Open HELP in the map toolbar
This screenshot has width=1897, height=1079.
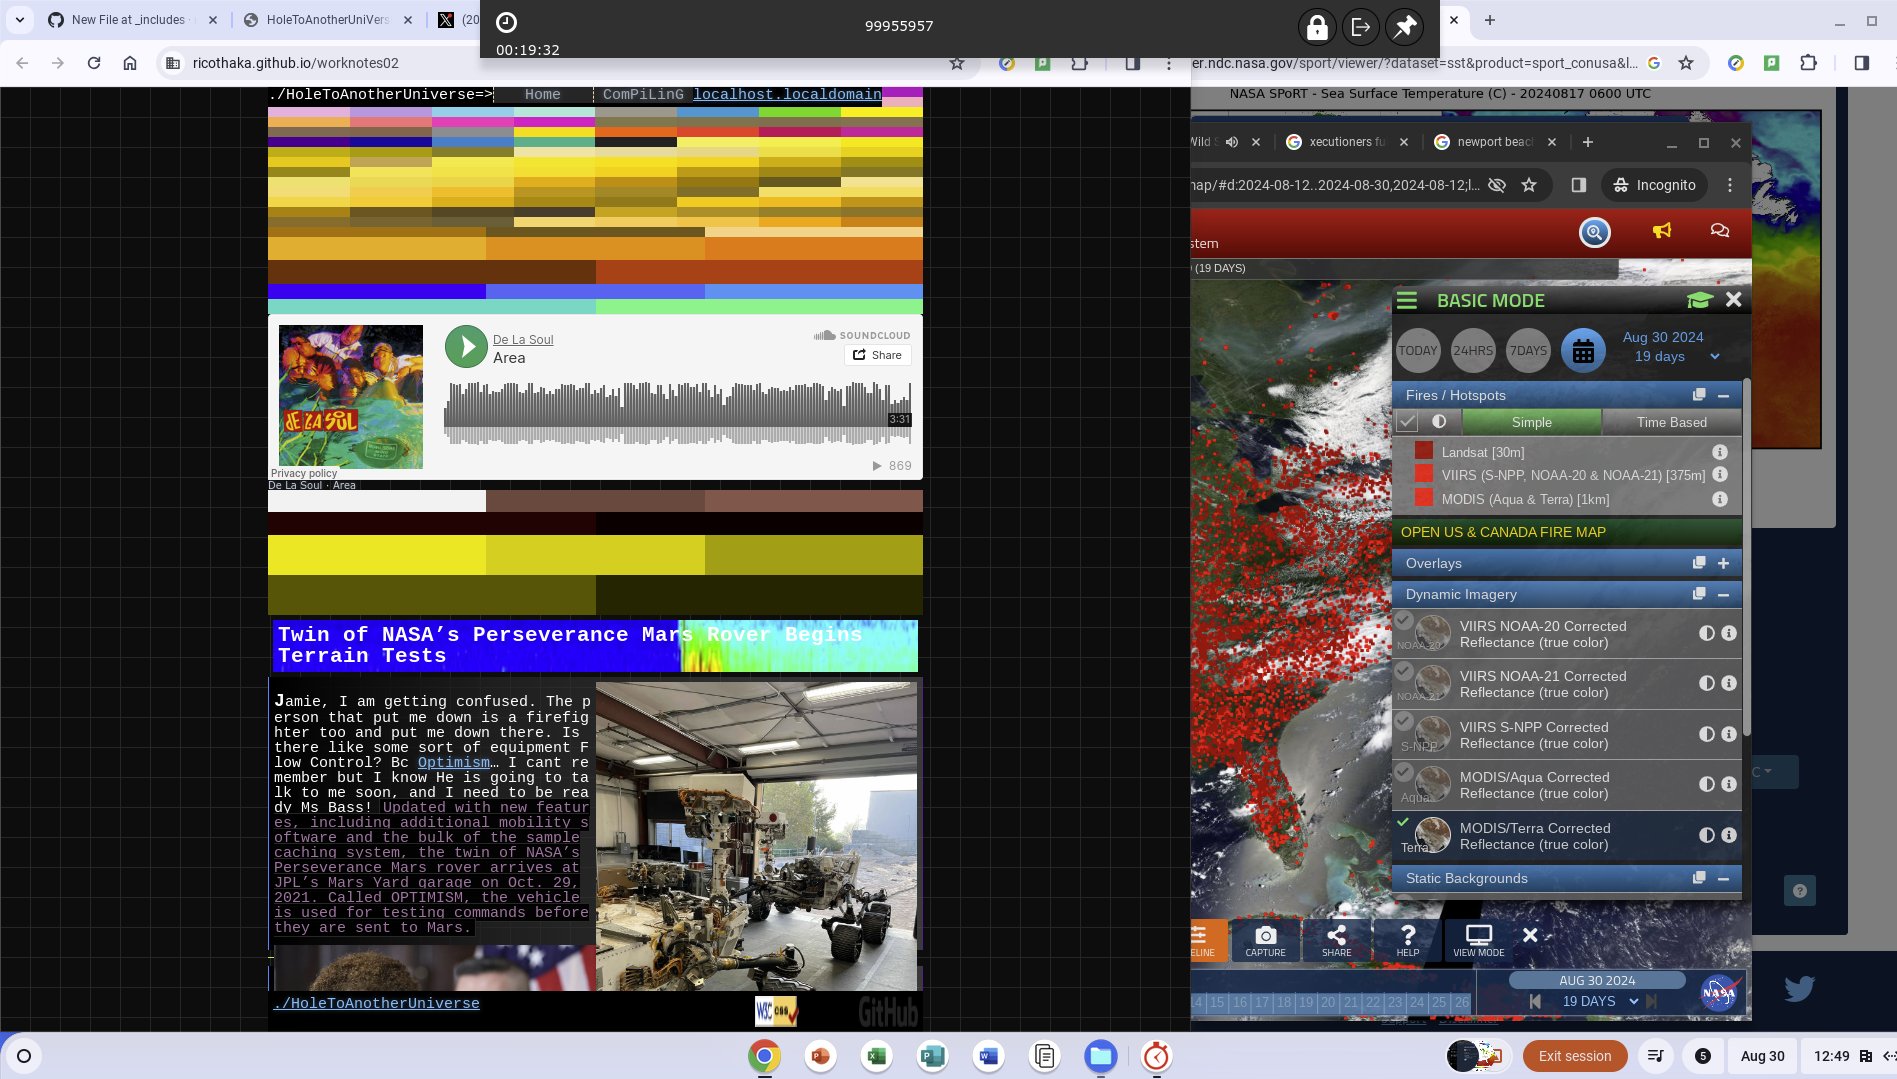(x=1407, y=940)
